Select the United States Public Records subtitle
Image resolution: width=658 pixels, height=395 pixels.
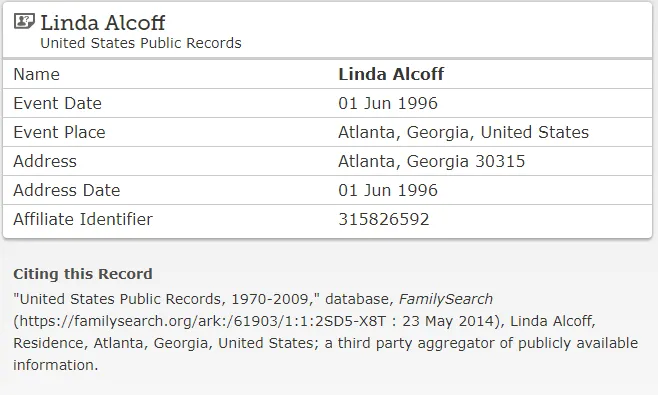click(141, 43)
